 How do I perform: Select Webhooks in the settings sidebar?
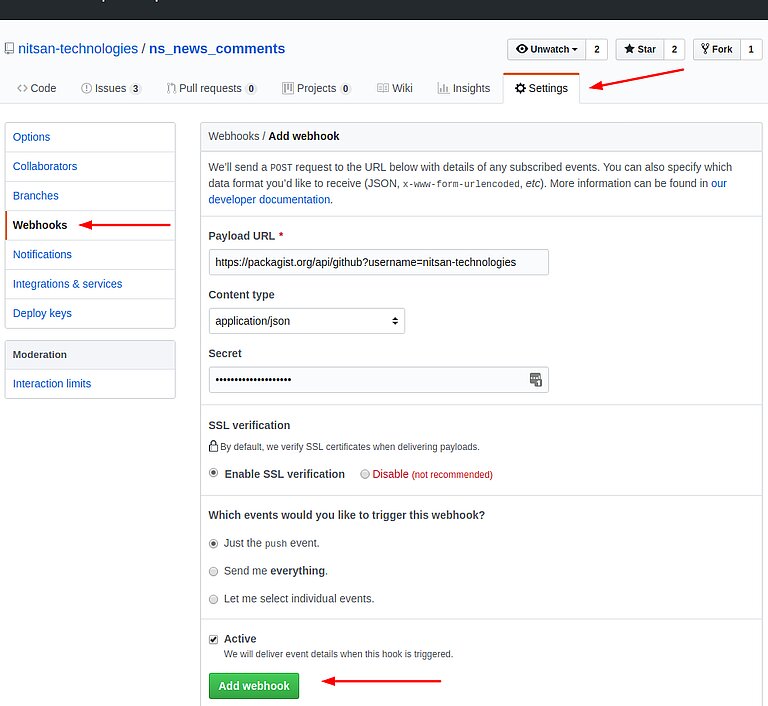point(90,225)
